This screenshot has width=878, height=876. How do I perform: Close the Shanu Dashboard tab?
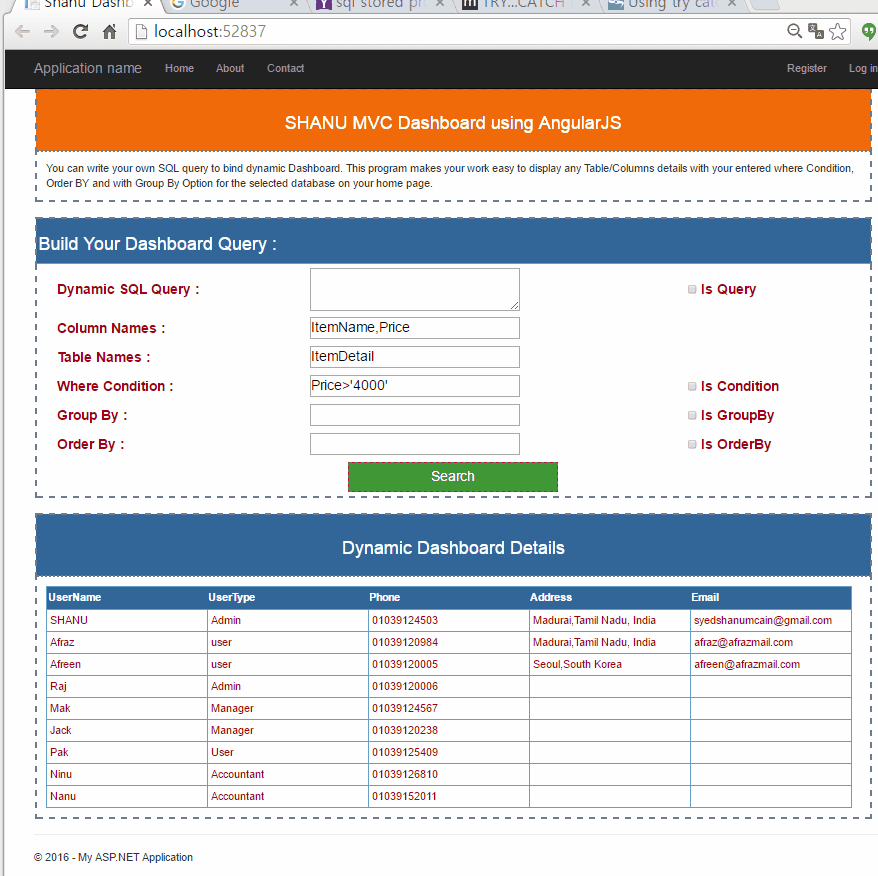coord(148,3)
